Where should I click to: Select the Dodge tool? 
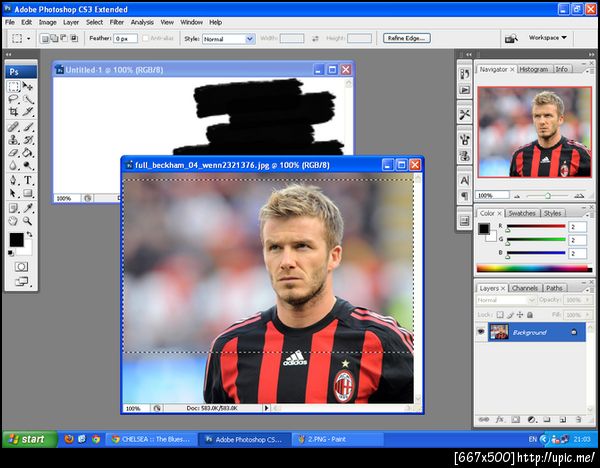click(28, 165)
